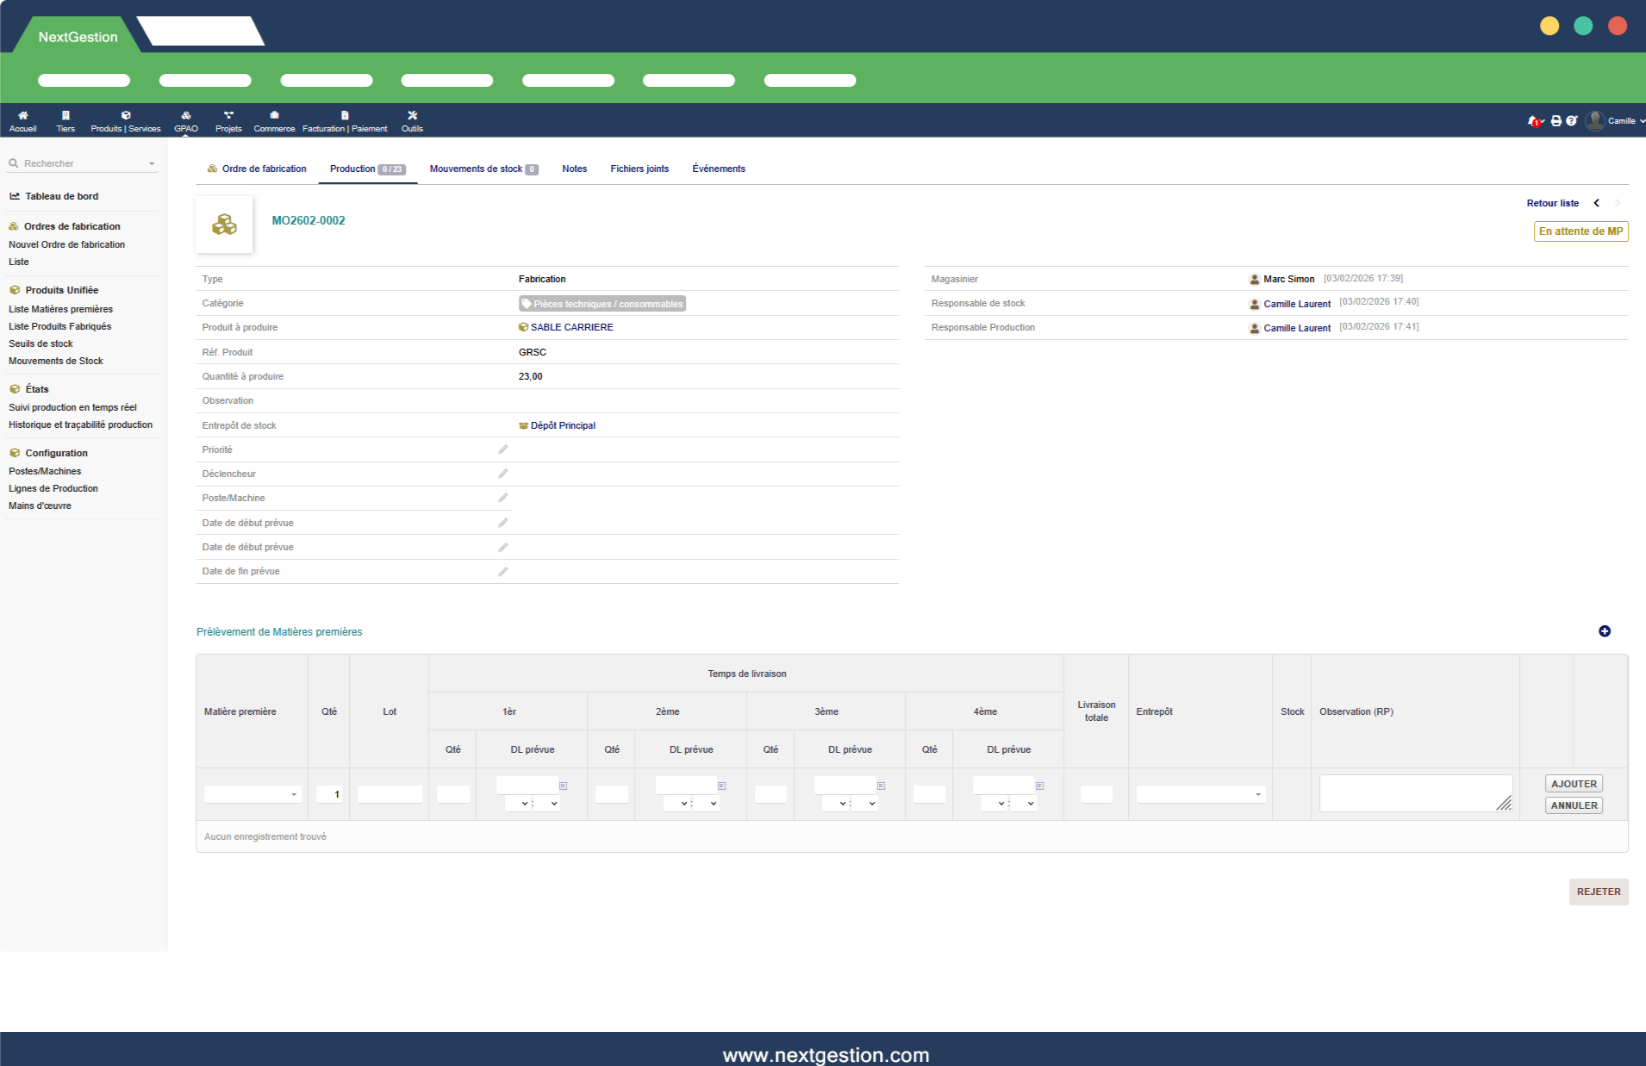Click the plus icon to add raw material
Screen dimensions: 1646x1066
coord(1604,631)
